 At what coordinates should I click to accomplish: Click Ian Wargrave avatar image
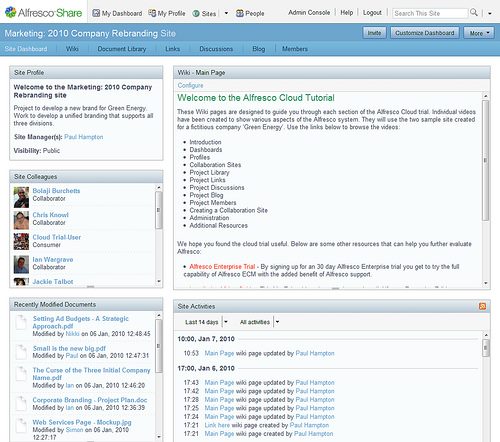click(21, 264)
